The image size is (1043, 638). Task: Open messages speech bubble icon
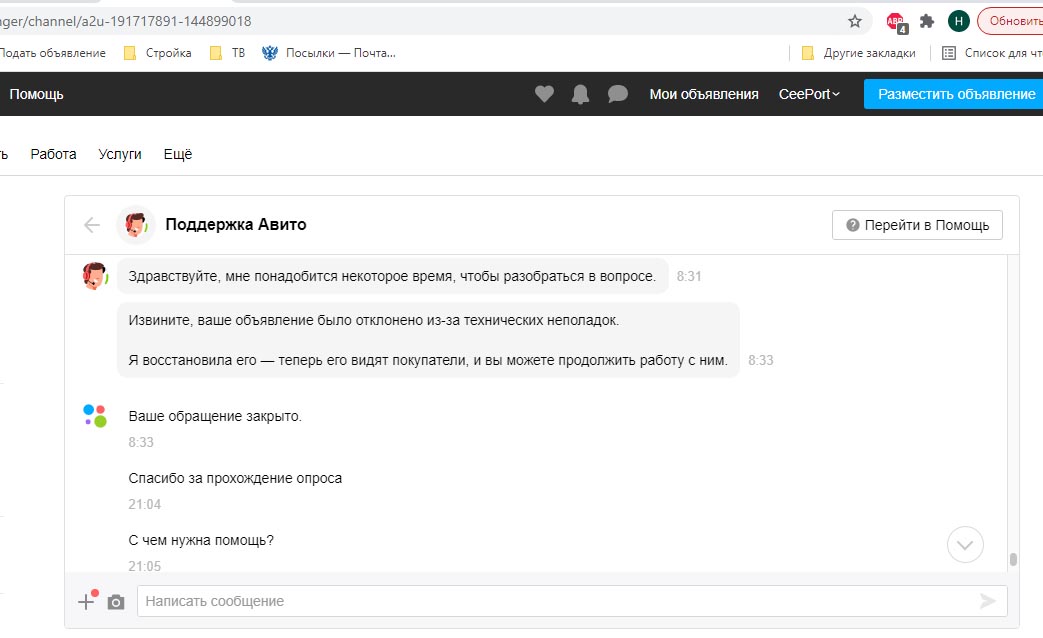coord(618,94)
